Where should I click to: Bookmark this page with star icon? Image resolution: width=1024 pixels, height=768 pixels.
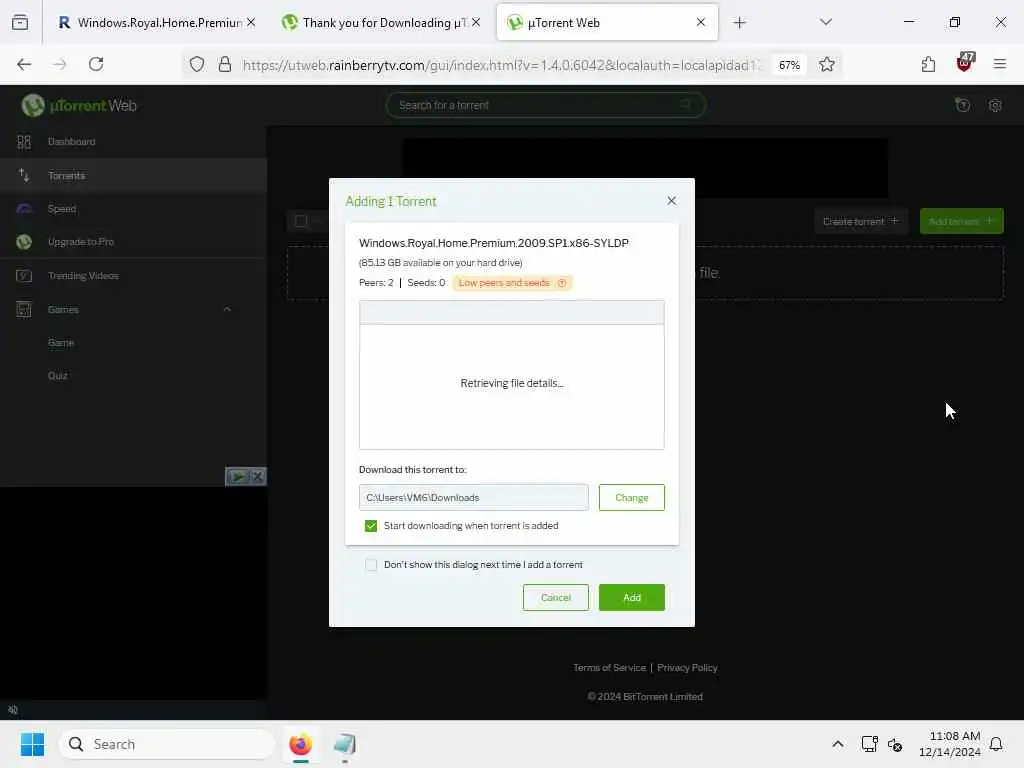[x=827, y=64]
